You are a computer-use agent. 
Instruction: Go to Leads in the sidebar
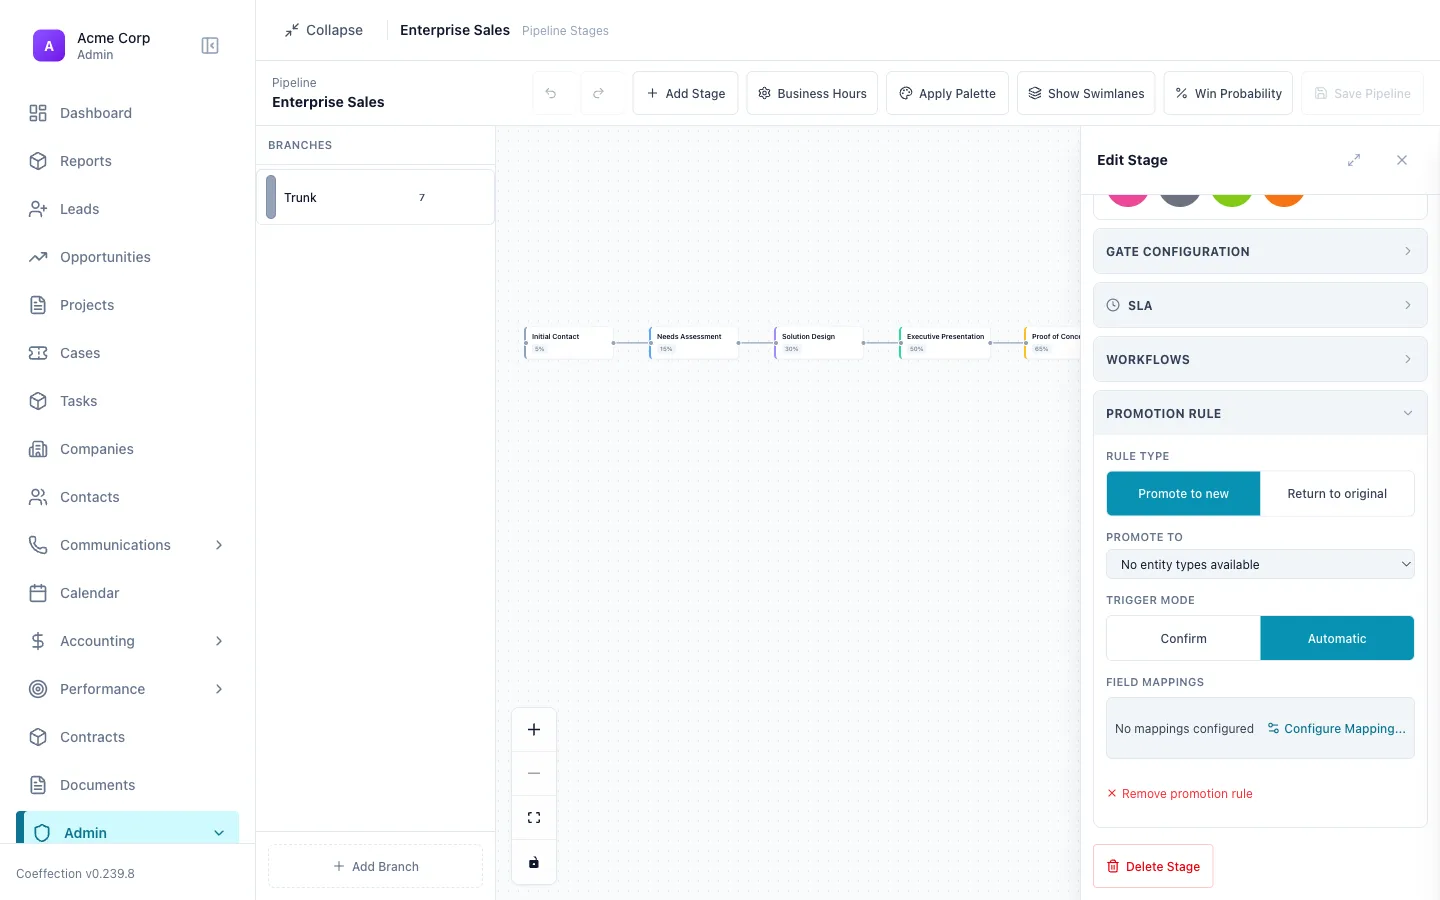(128, 209)
